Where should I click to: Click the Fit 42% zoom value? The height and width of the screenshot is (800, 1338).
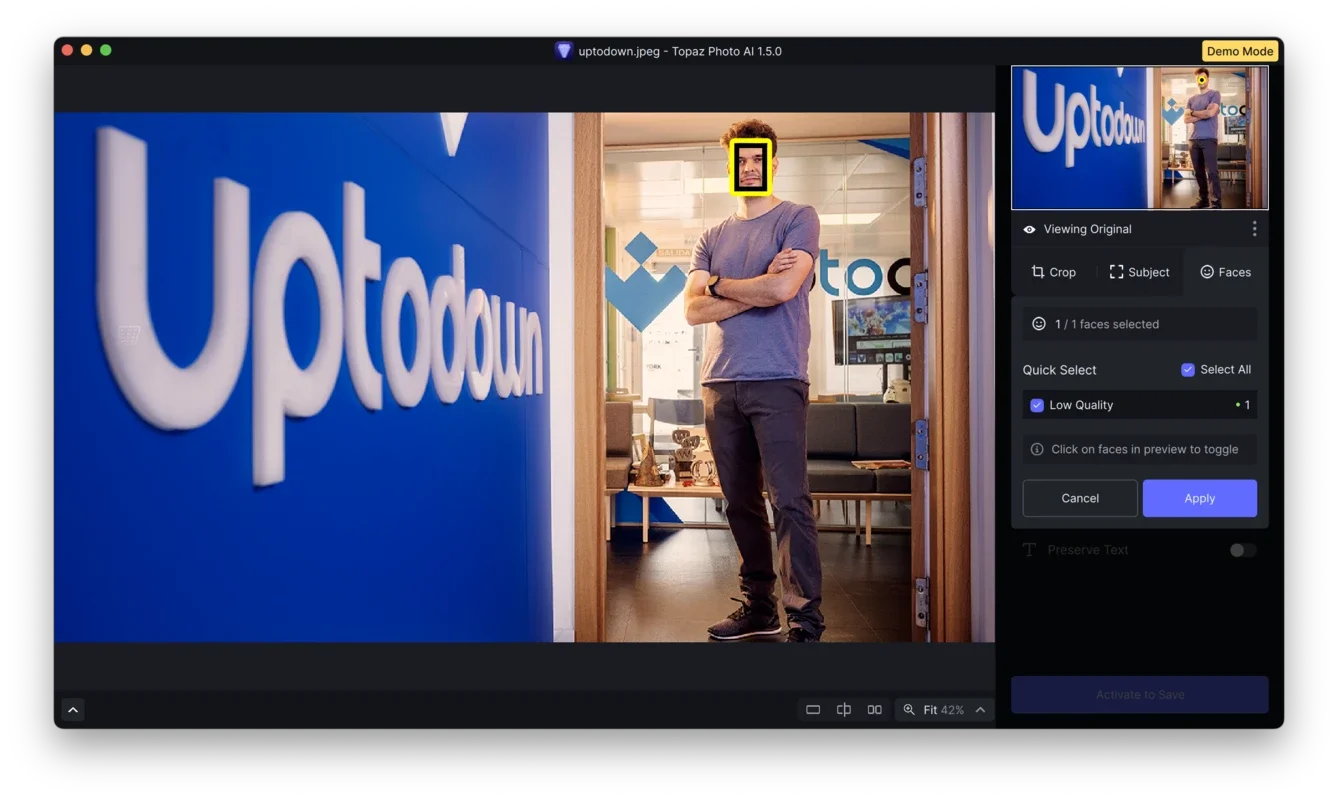[943, 710]
